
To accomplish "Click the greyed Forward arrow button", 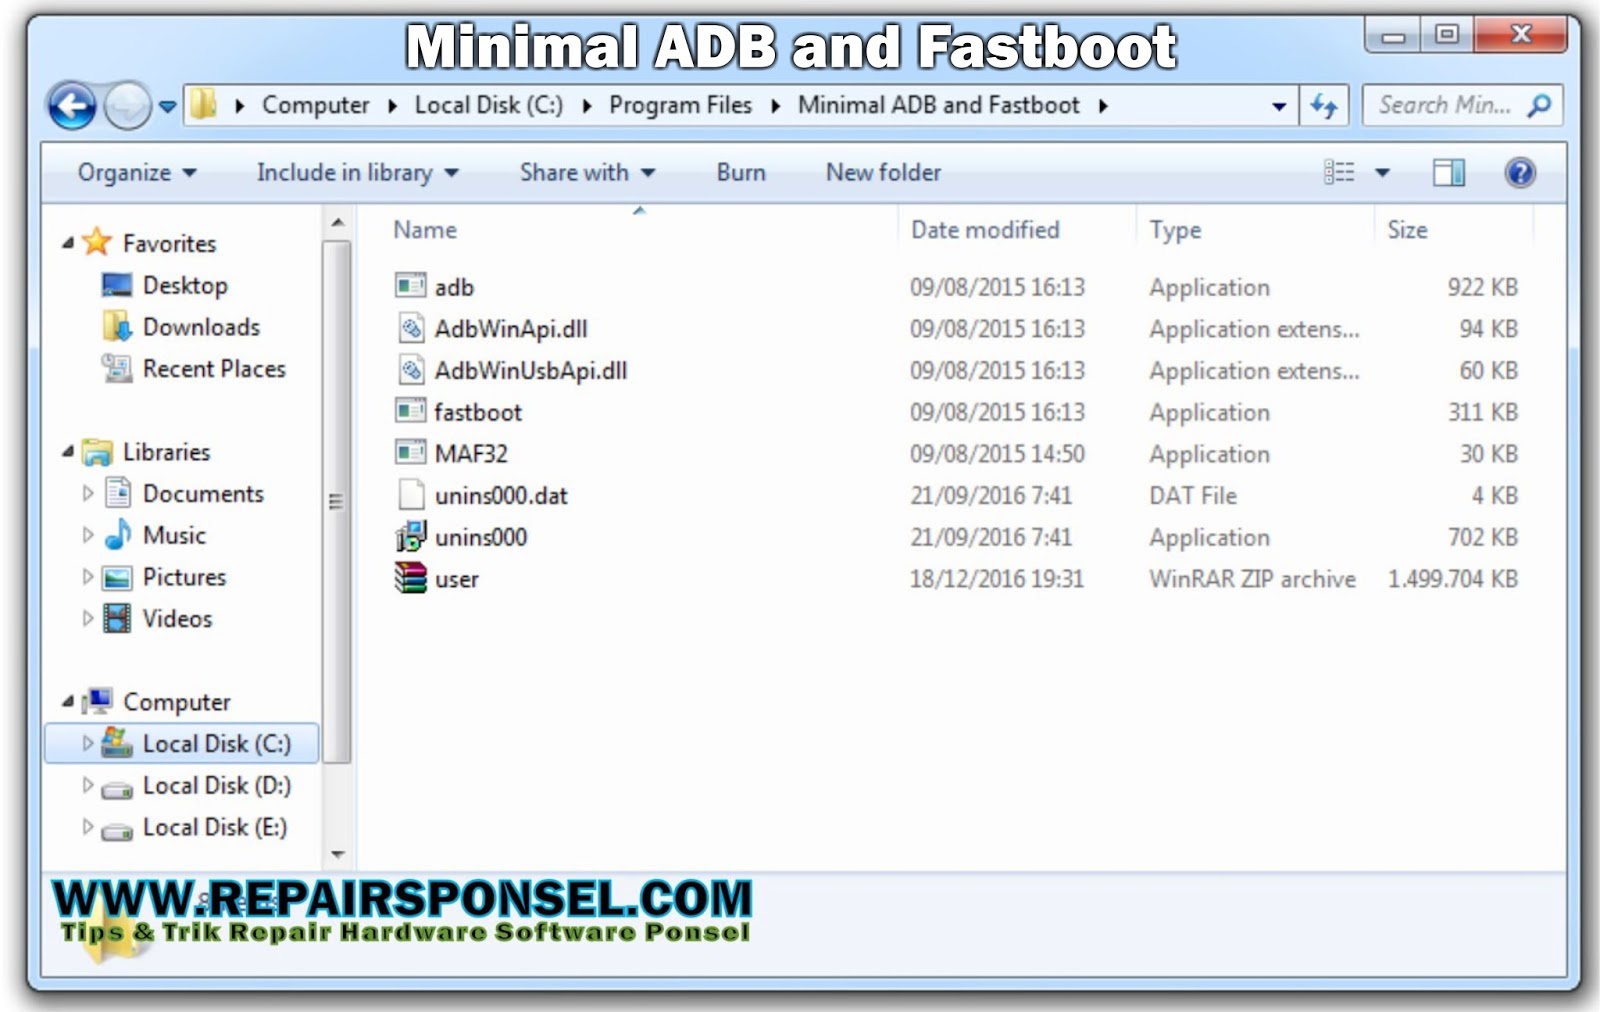I will click(128, 105).
